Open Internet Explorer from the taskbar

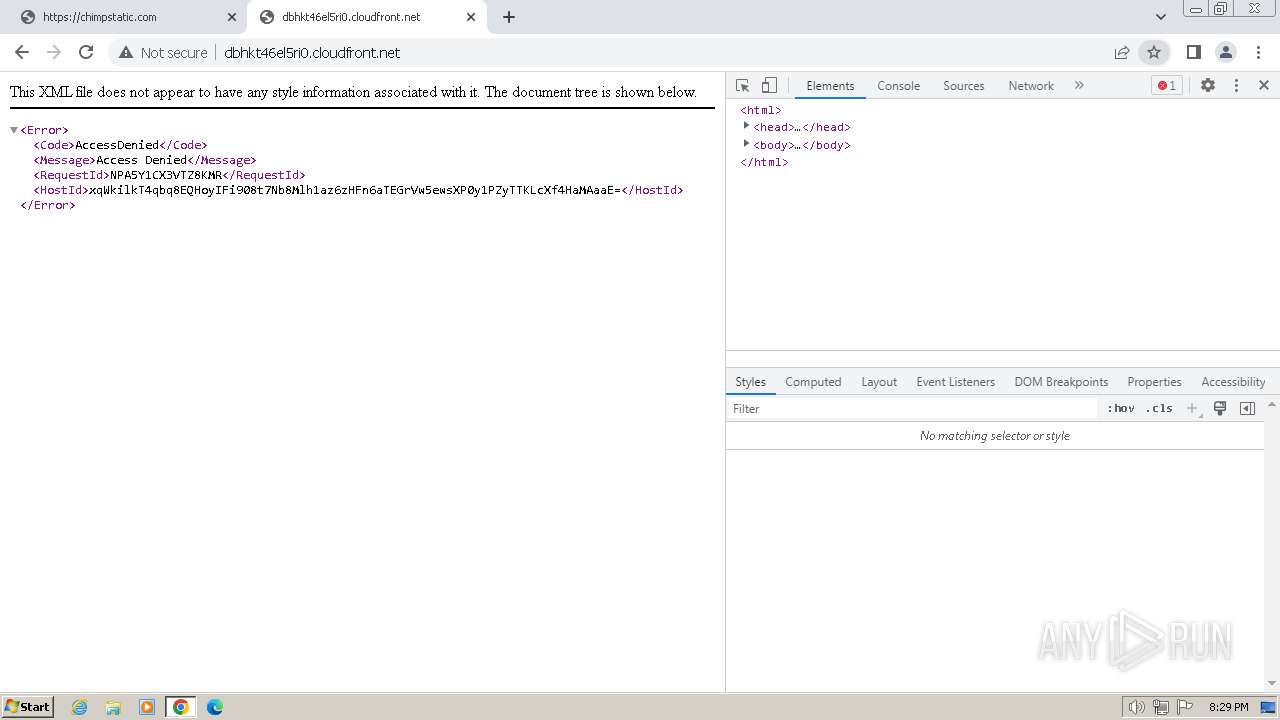pos(80,707)
